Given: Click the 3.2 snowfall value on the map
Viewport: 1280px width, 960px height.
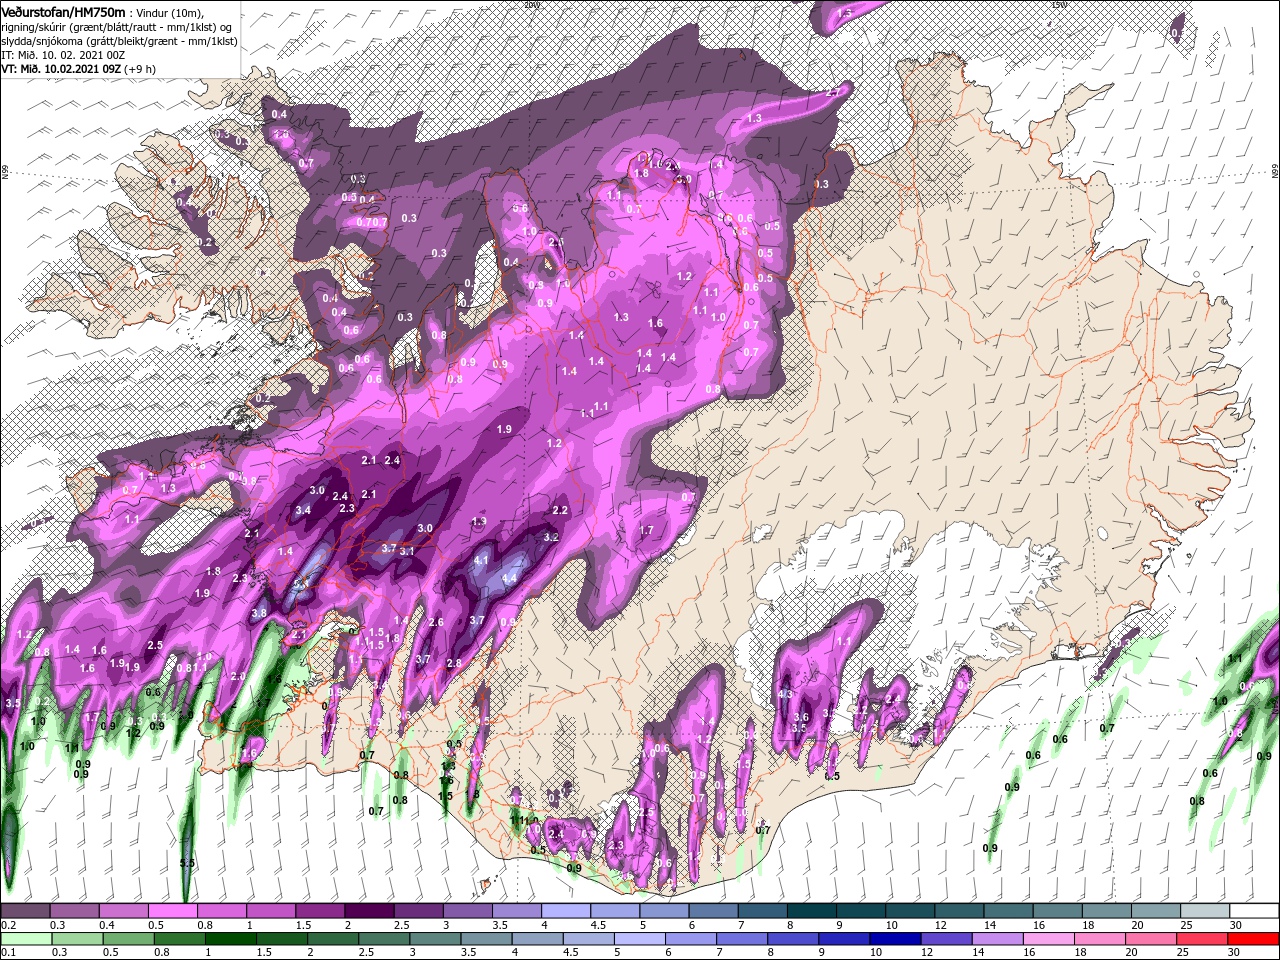Looking at the screenshot, I should [551, 538].
